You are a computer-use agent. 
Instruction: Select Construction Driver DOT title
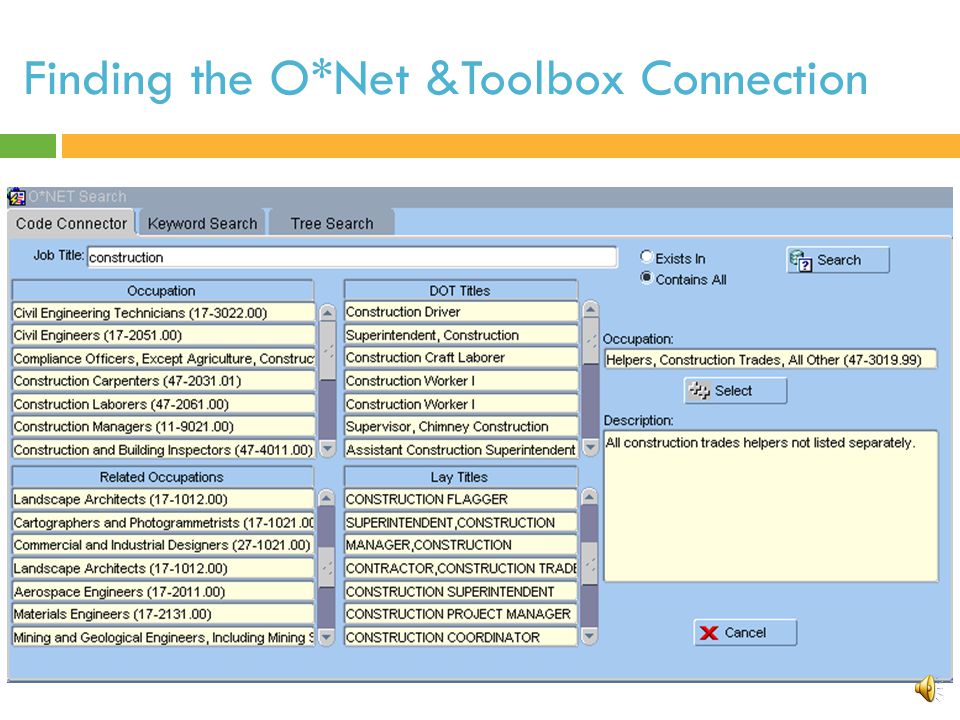tap(461, 312)
